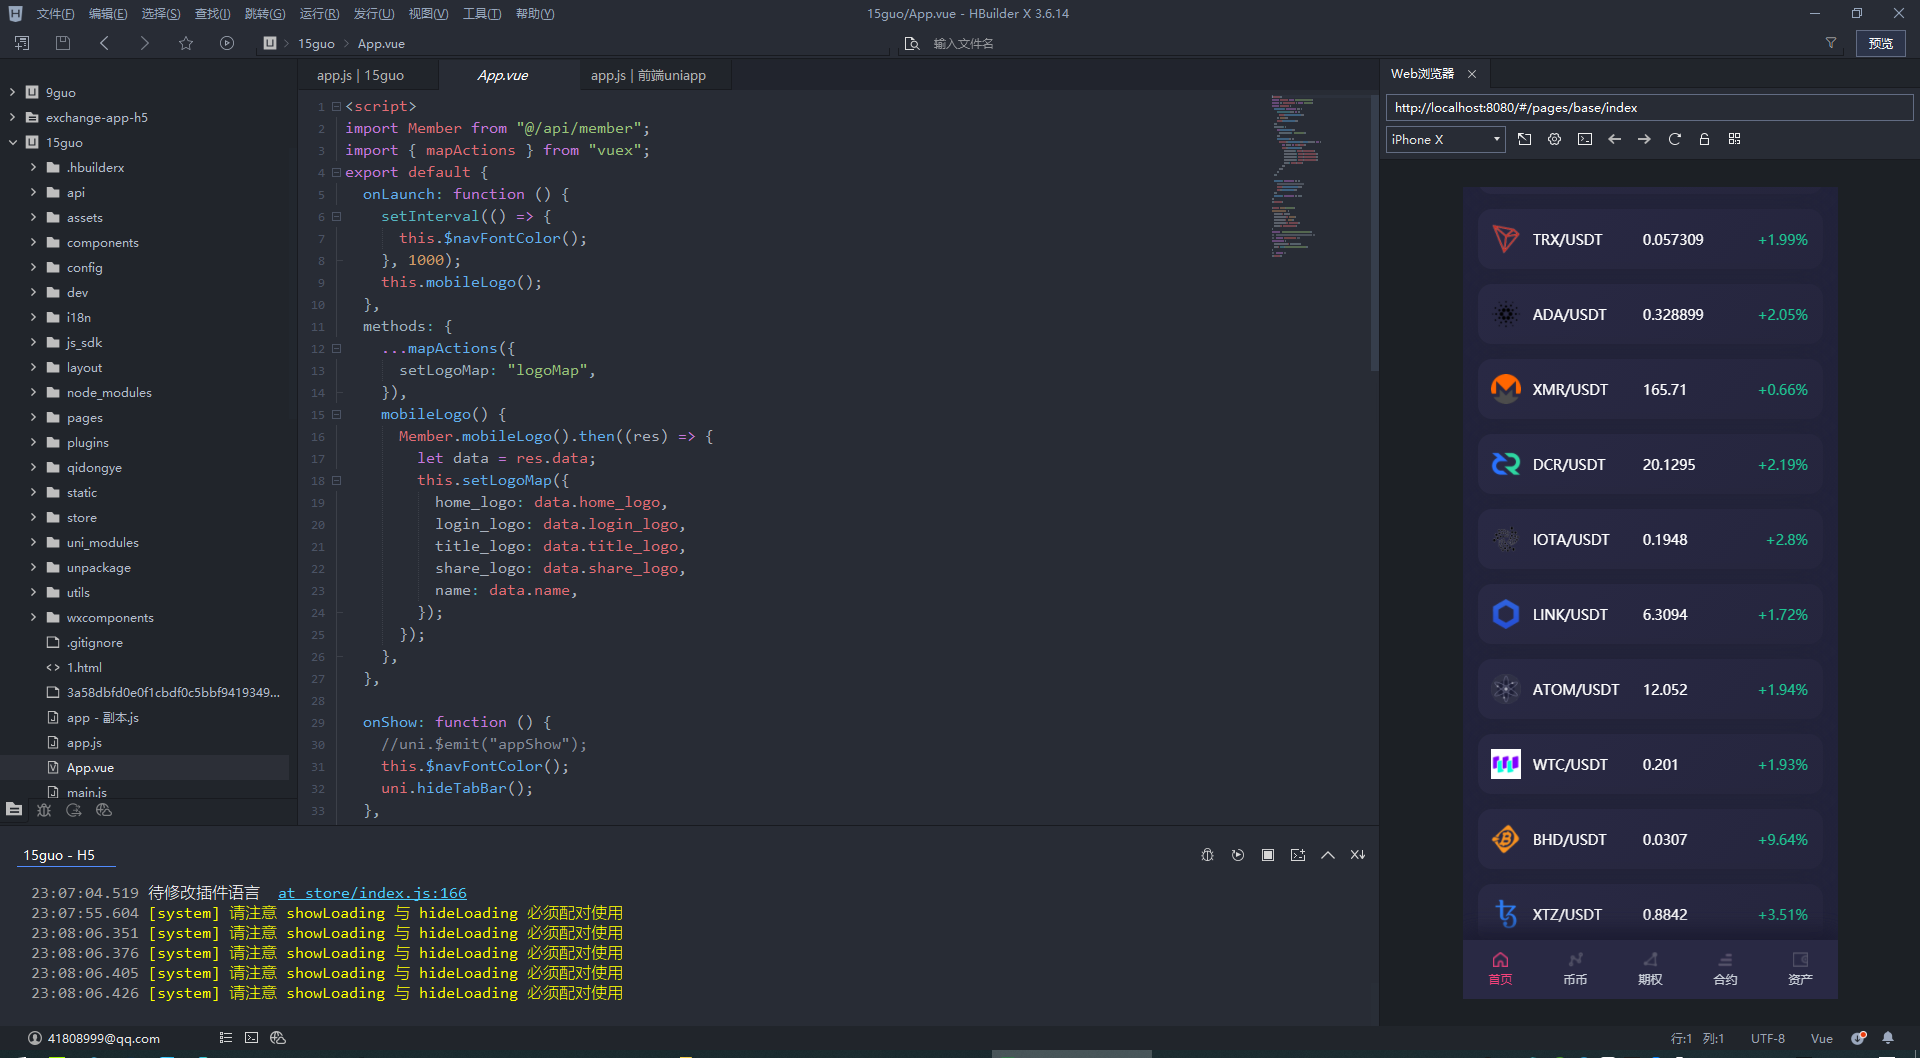Open the 编辑(E) menu
The width and height of the screenshot is (1920, 1058).
108,14
